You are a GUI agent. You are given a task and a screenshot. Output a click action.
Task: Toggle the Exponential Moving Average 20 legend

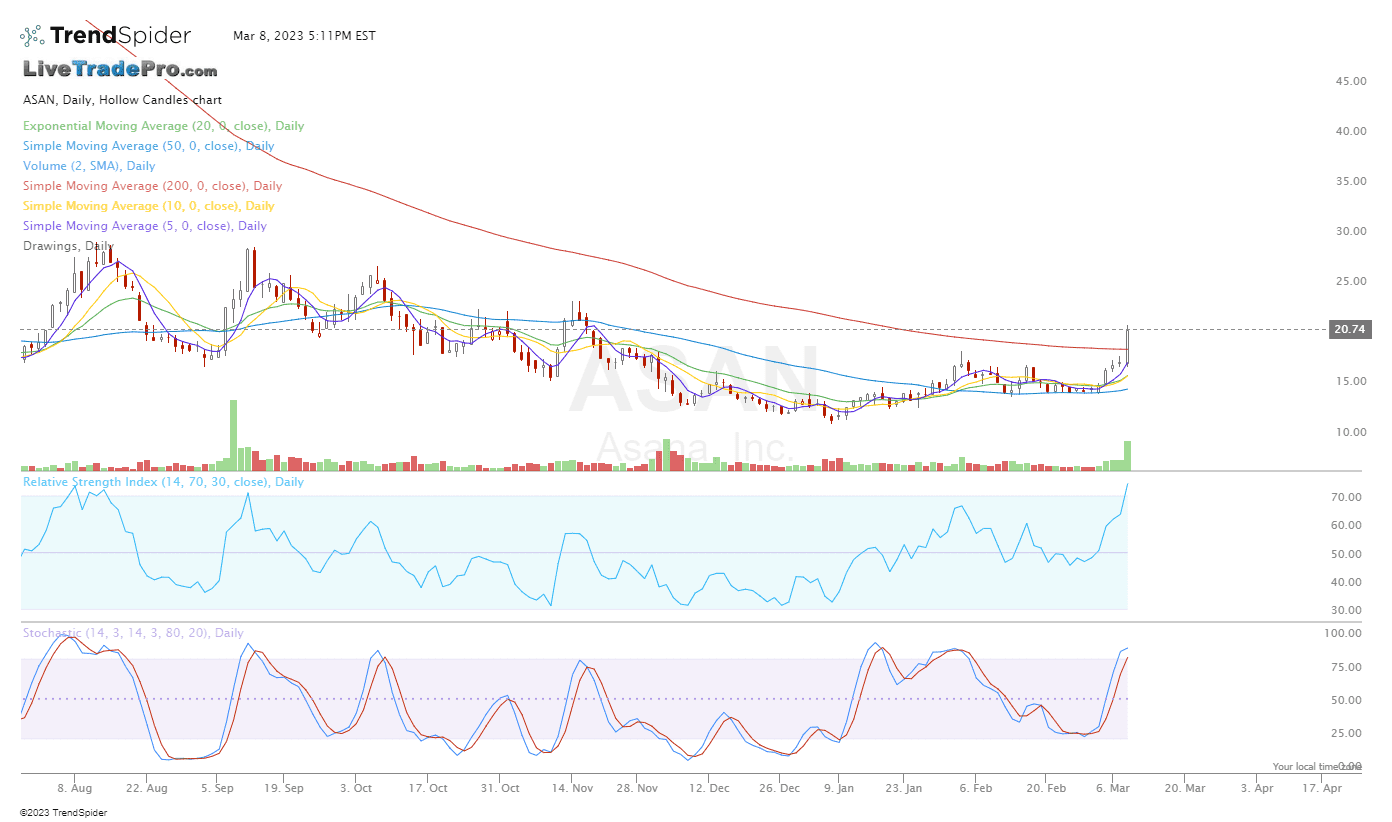(163, 126)
